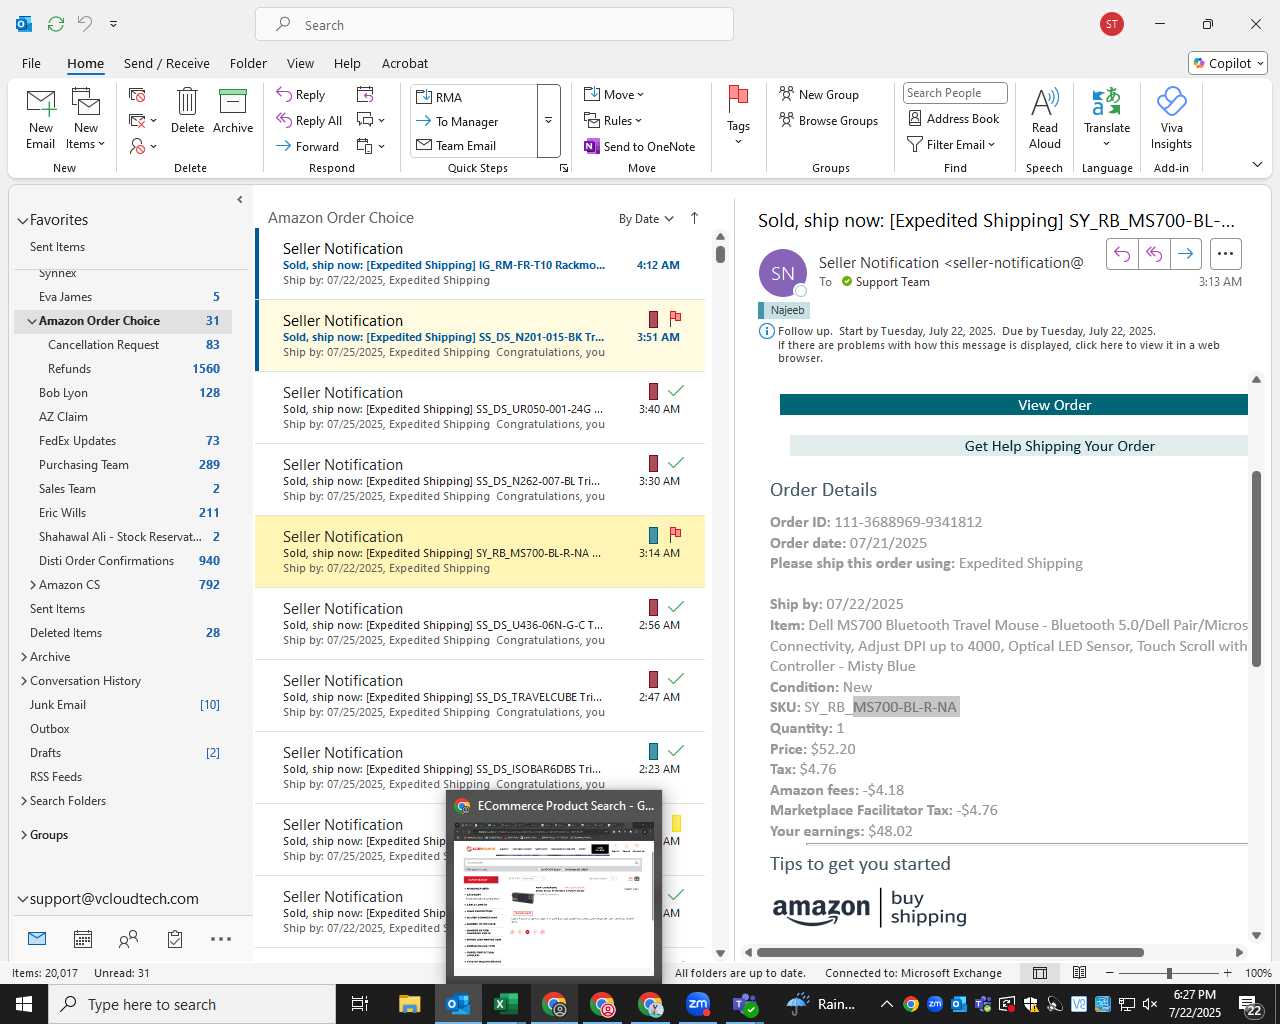This screenshot has width=1280, height=1024.
Task: Click the teal category swatch on 3:14 AM email
Action: click(x=653, y=535)
